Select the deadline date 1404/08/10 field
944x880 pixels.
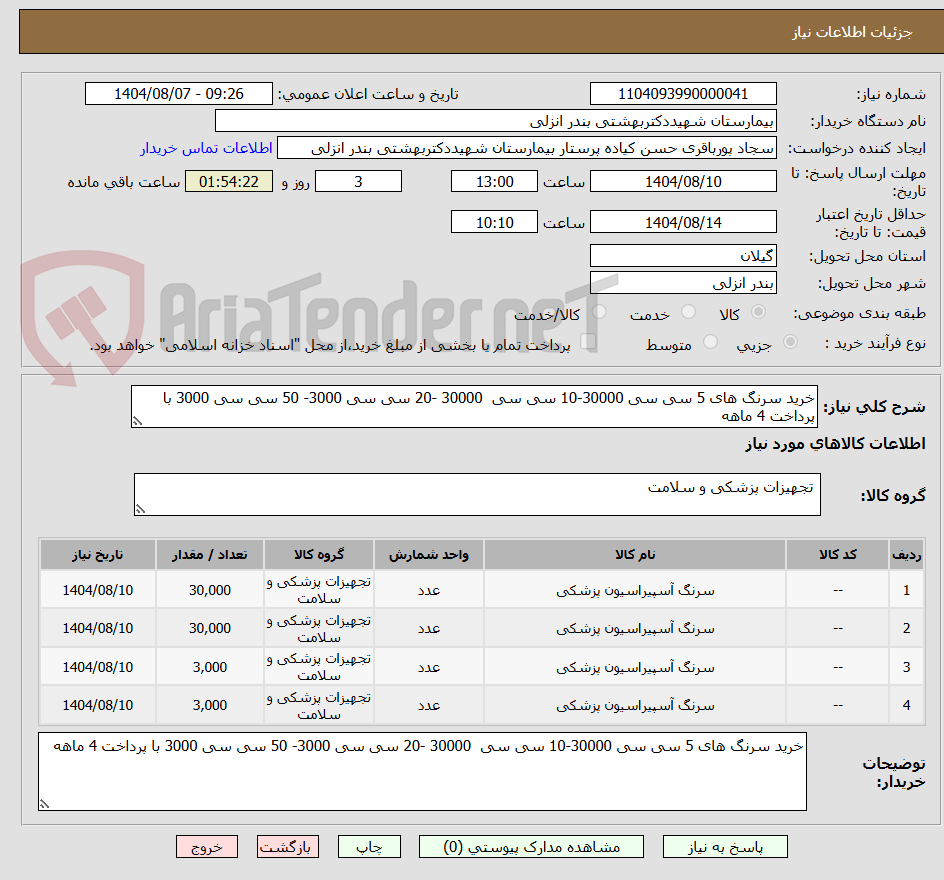[x=683, y=181]
